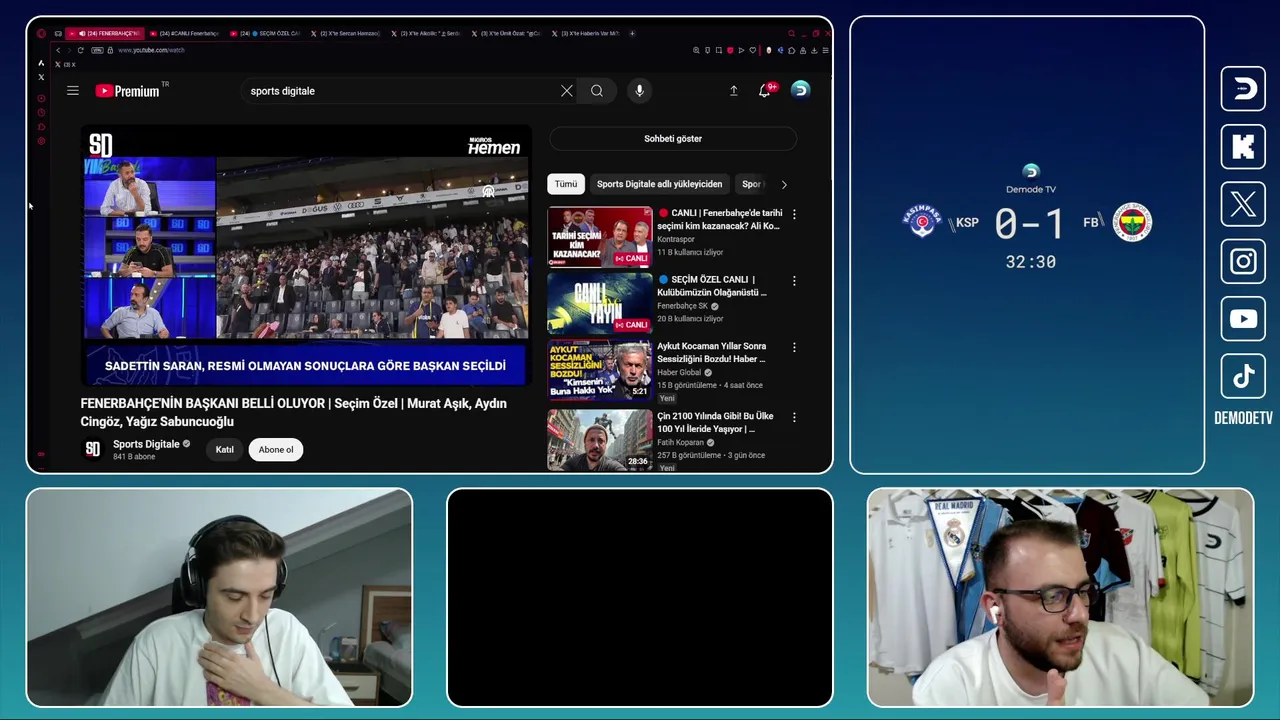Open the Opera menu logo
This screenshot has width=1280, height=720.
pyautogui.click(x=41, y=33)
